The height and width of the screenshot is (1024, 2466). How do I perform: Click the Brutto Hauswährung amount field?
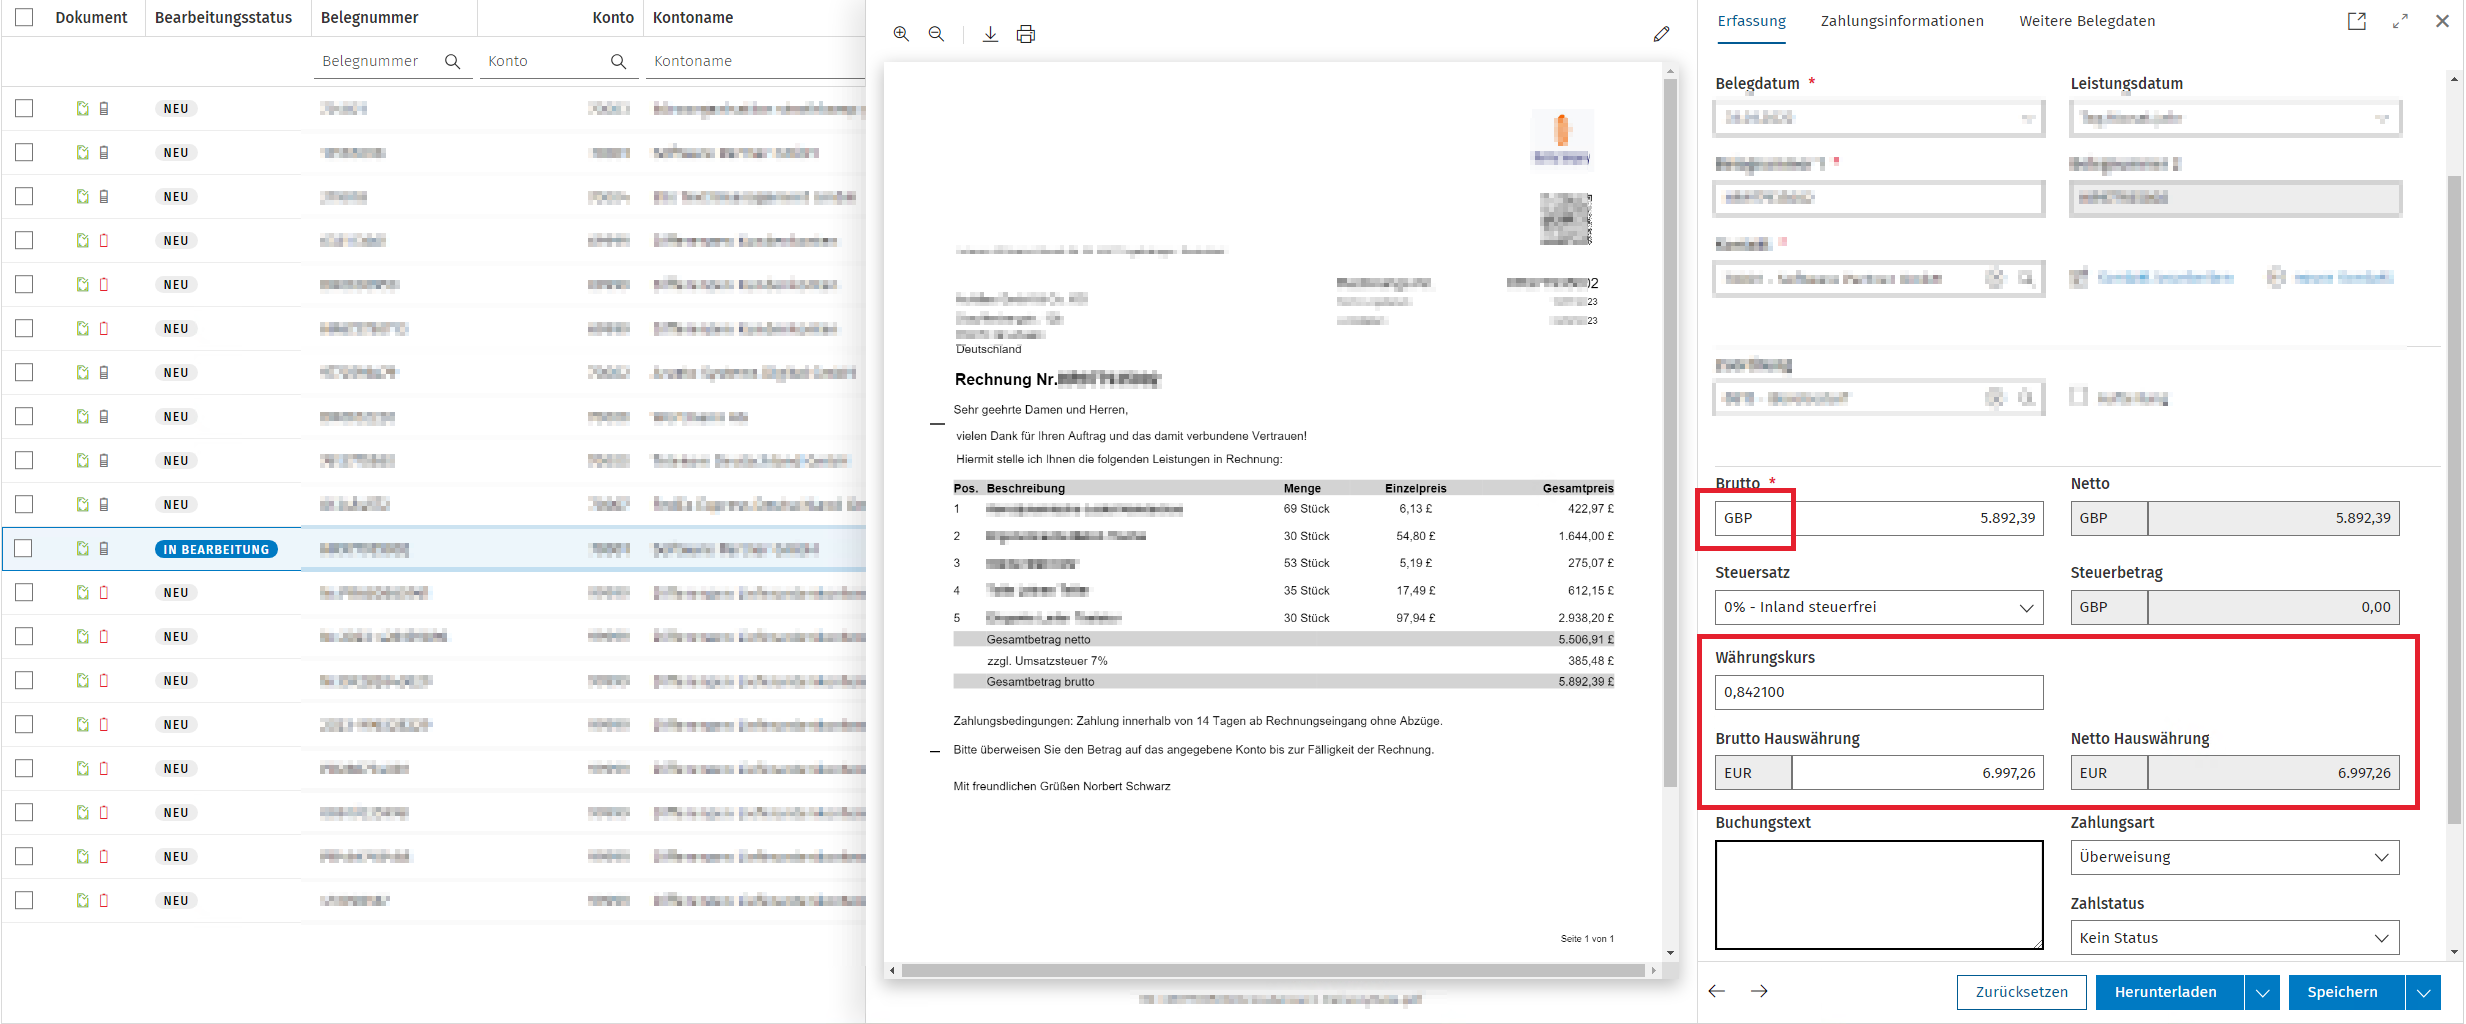coord(1917,773)
